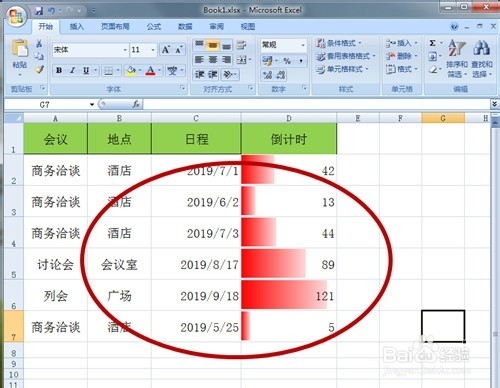The image size is (500, 388).
Task: Decrease decimal places
Action: coord(281,75)
